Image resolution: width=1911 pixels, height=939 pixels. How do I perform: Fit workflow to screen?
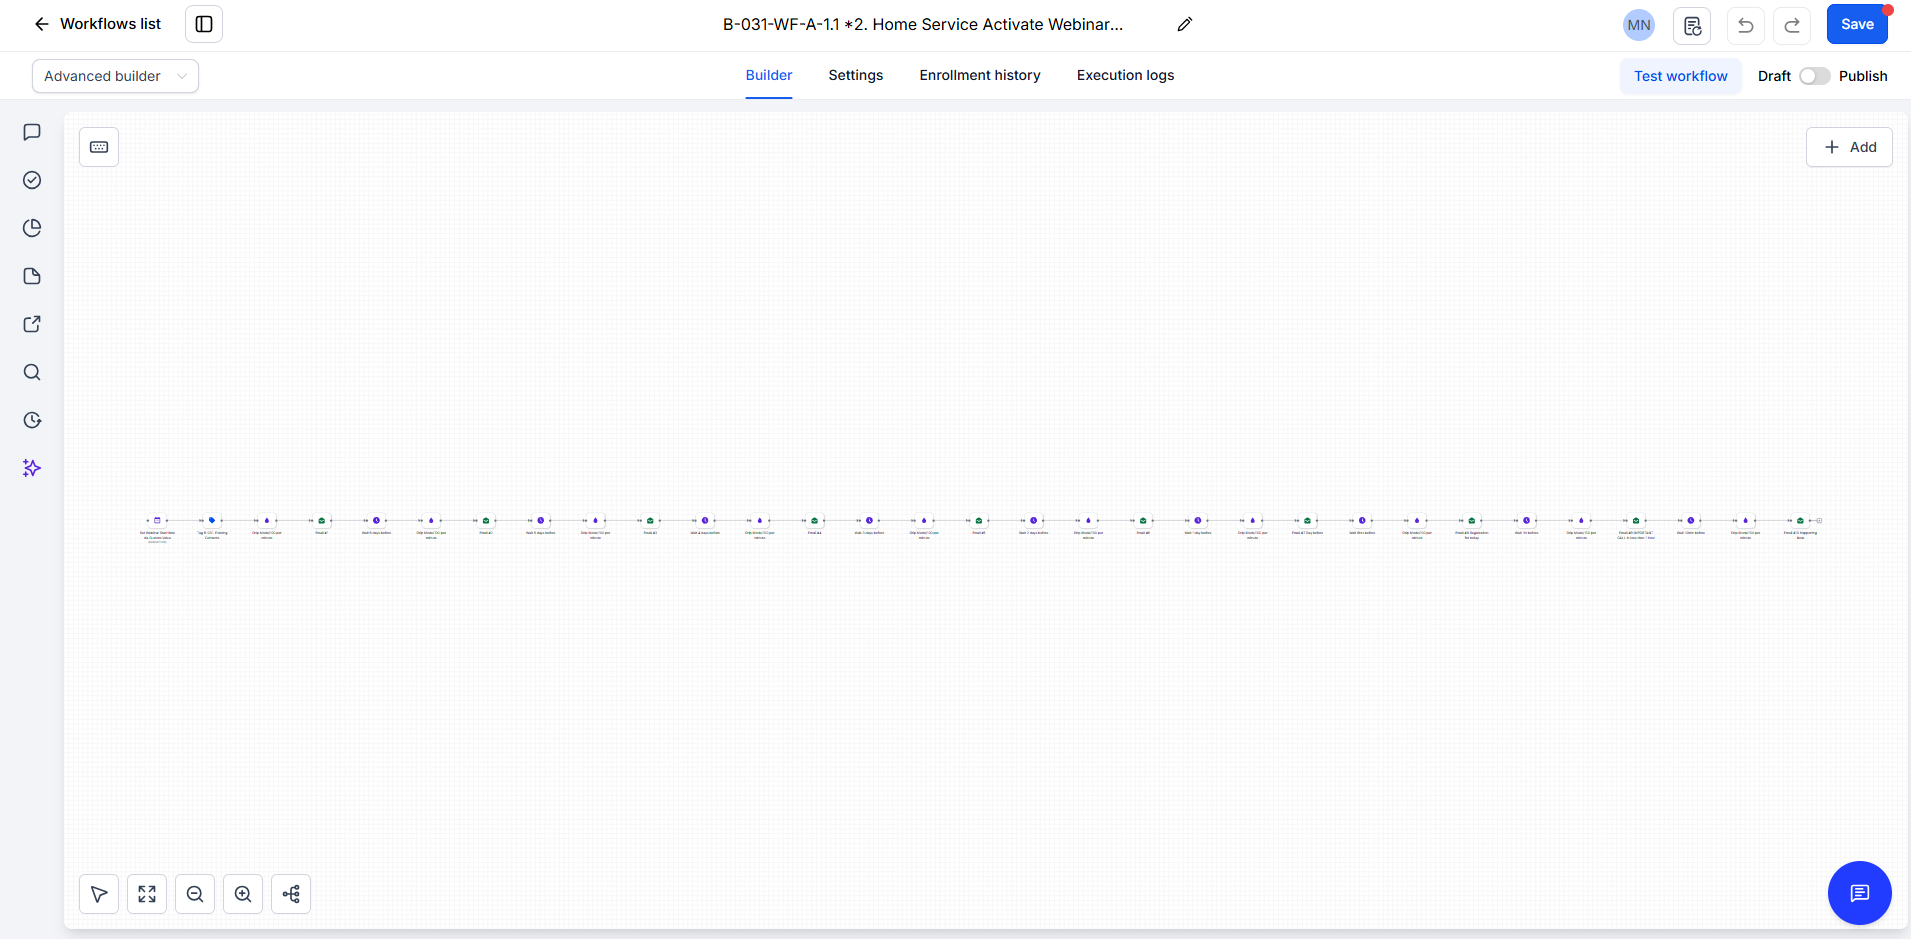point(147,894)
